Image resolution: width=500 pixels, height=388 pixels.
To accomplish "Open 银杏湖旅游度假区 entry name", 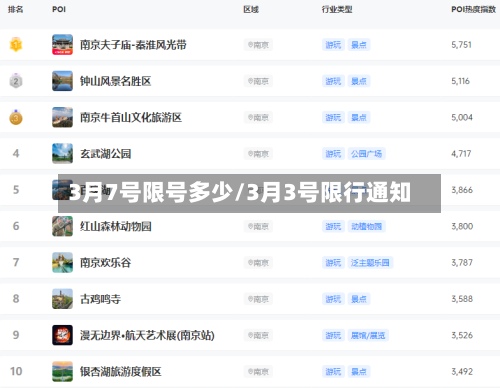I will coord(121,371).
